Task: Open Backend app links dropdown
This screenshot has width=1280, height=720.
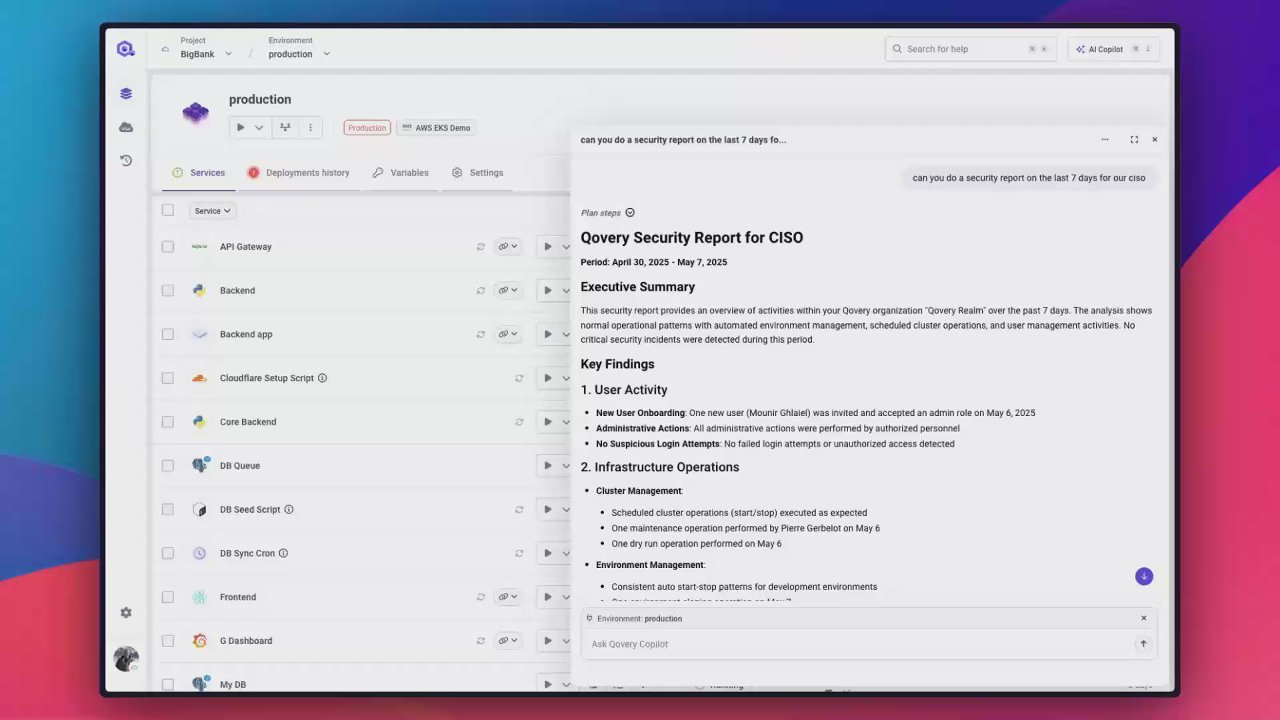Action: 508,334
